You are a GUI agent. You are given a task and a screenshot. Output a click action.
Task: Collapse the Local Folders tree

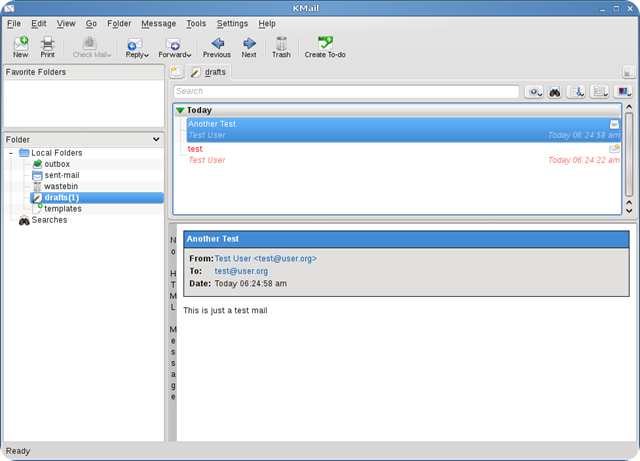tap(11, 153)
